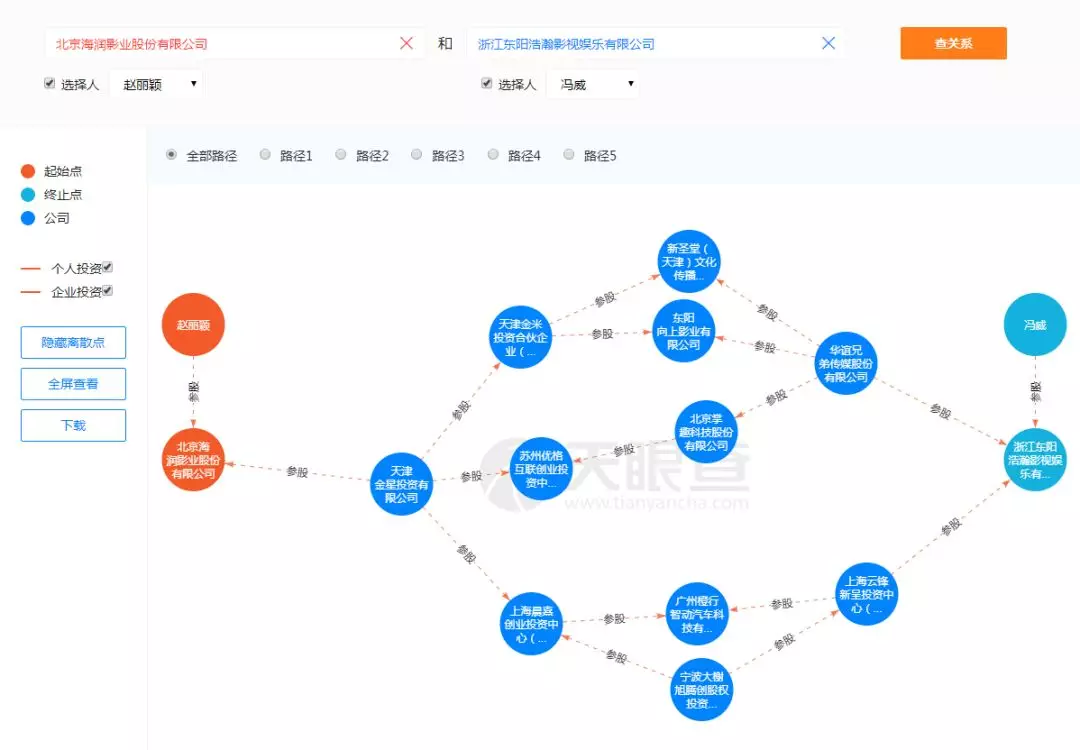Click the 北京海润影业股份有限公司 input field

(220, 44)
